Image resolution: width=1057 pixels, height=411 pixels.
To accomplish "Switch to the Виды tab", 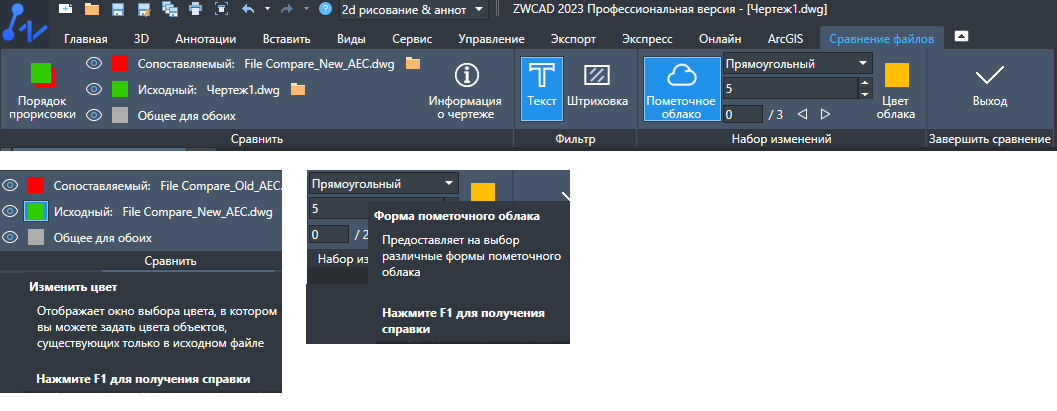I will click(x=351, y=39).
